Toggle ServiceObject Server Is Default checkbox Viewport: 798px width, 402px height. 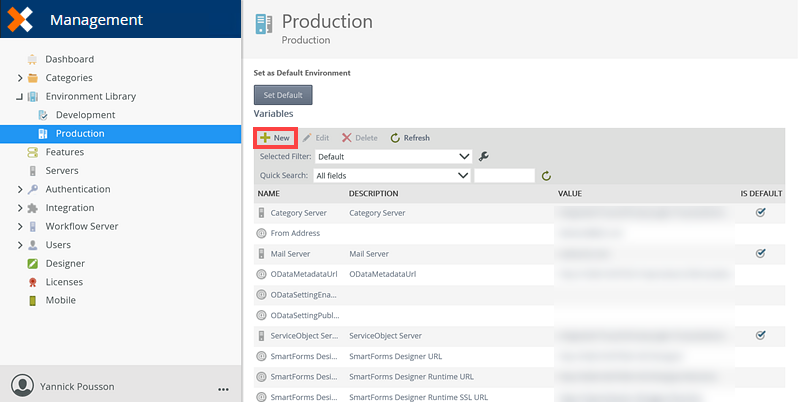coord(760,335)
